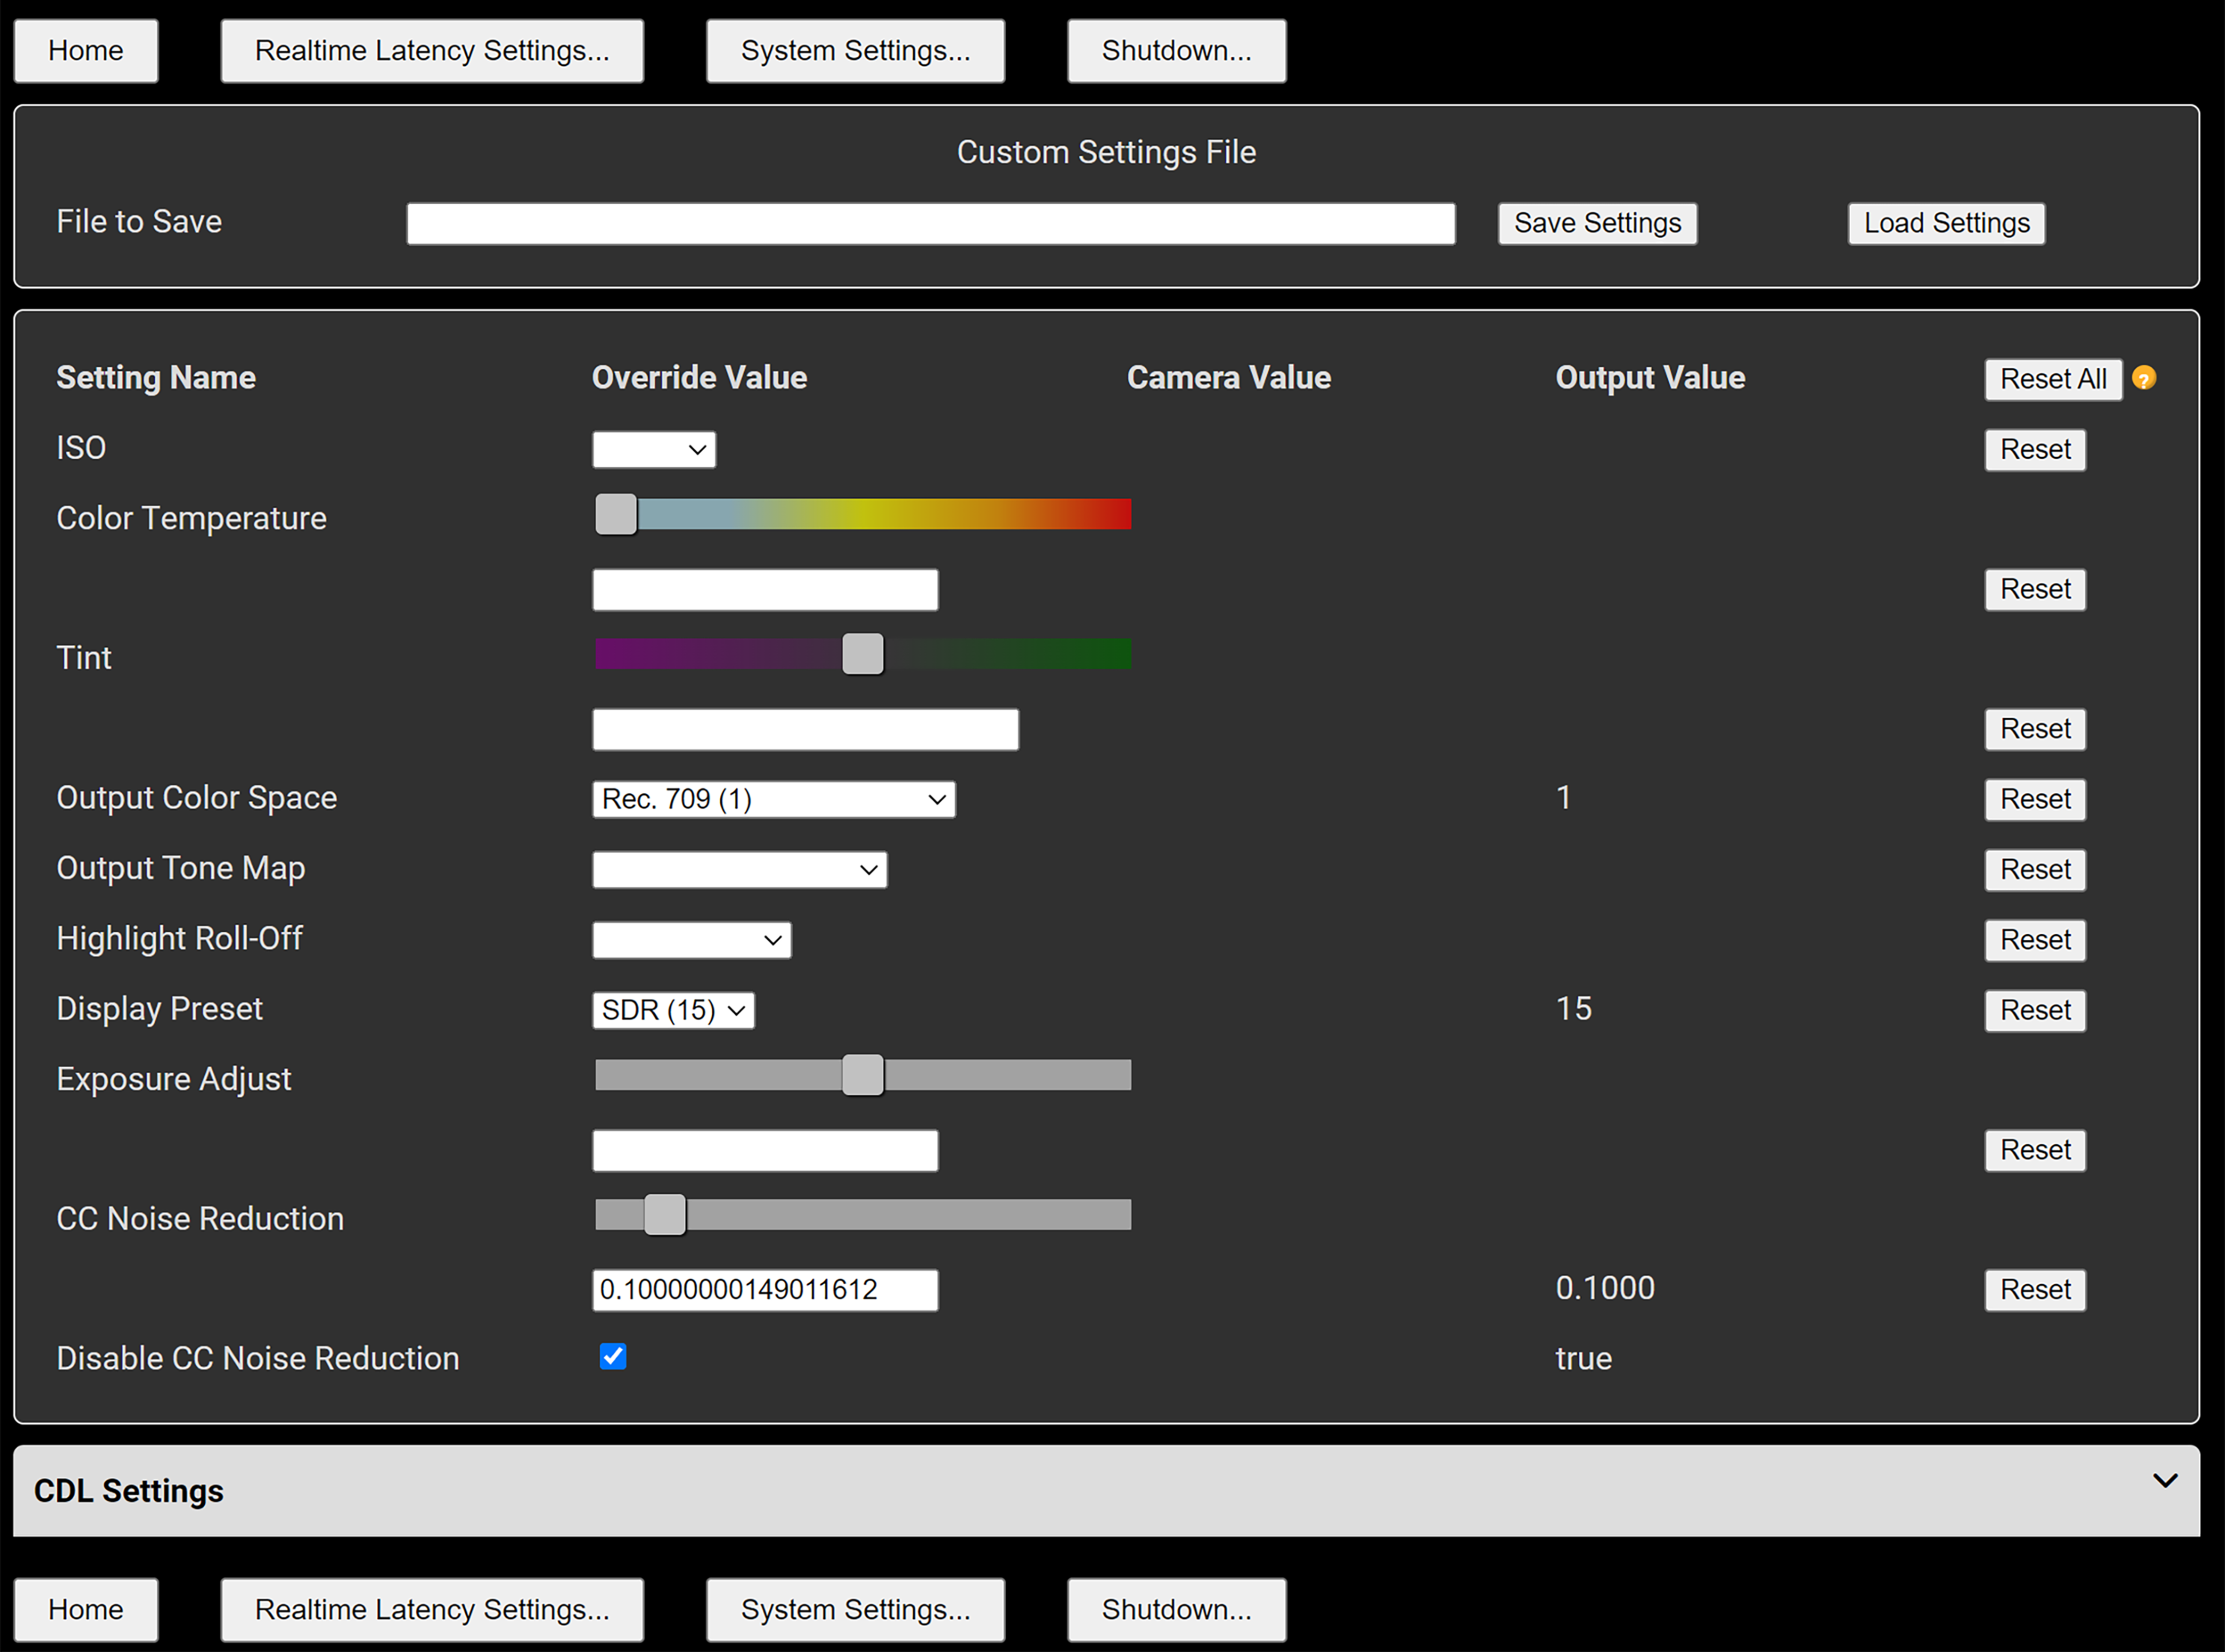
Task: Click the File to Save text field
Action: click(x=930, y=223)
